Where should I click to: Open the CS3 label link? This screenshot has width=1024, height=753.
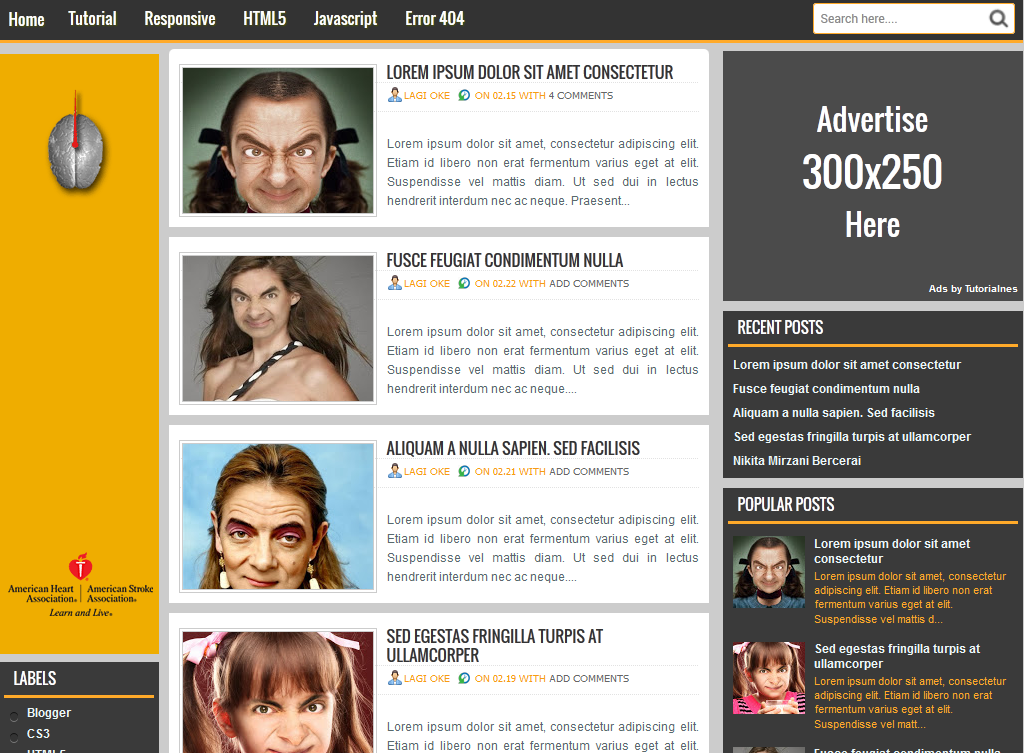click(x=39, y=734)
